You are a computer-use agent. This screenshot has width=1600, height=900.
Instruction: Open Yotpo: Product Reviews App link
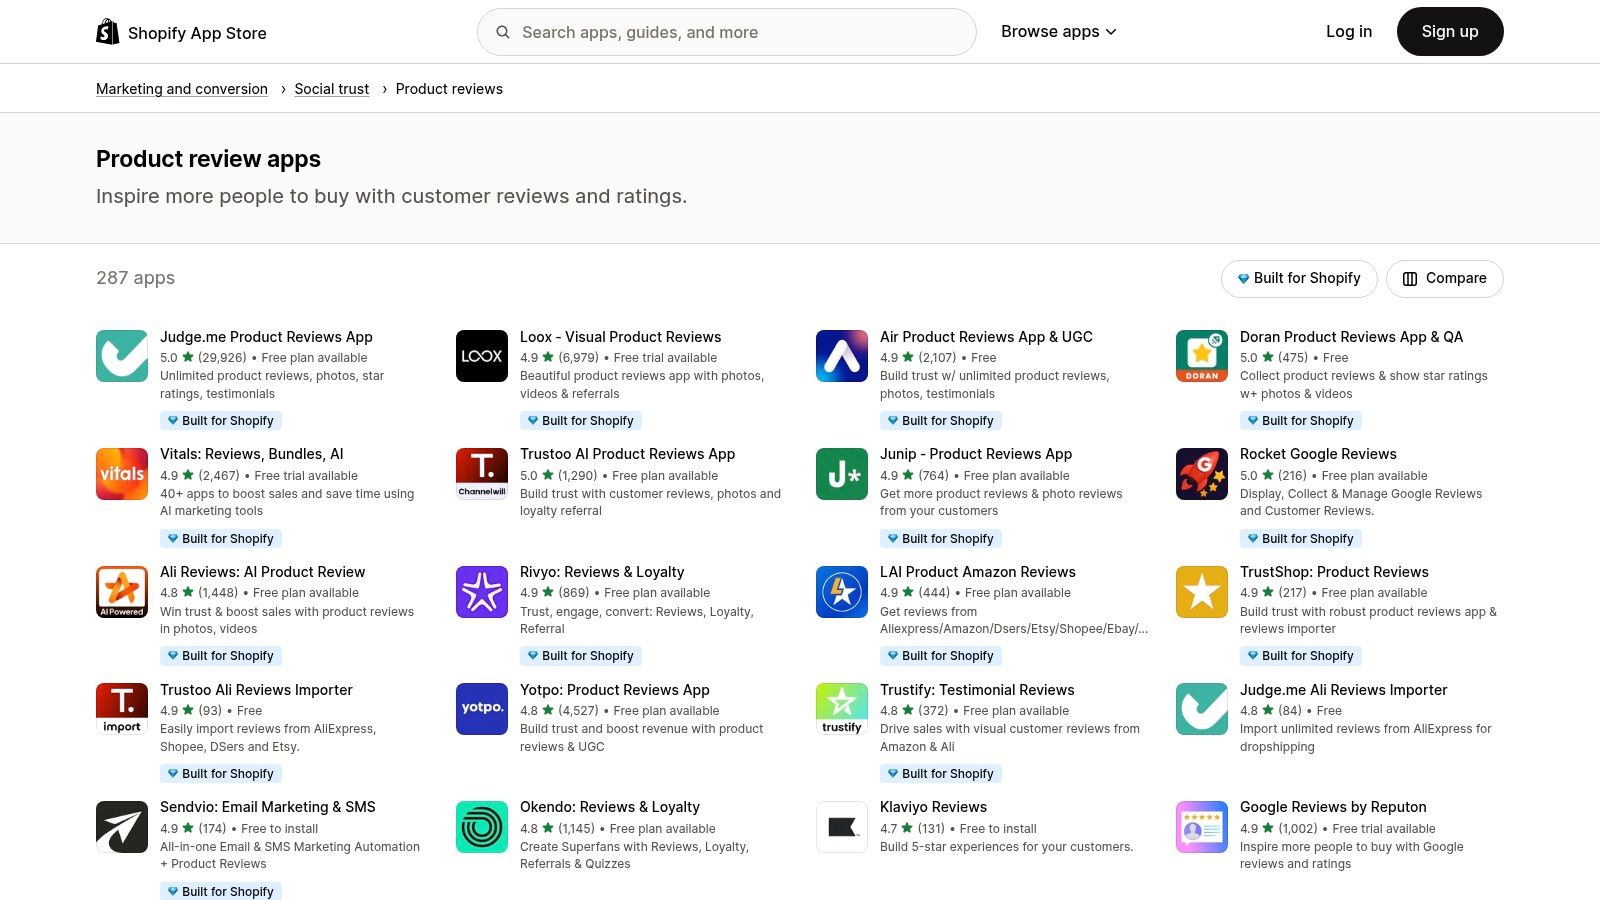615,690
